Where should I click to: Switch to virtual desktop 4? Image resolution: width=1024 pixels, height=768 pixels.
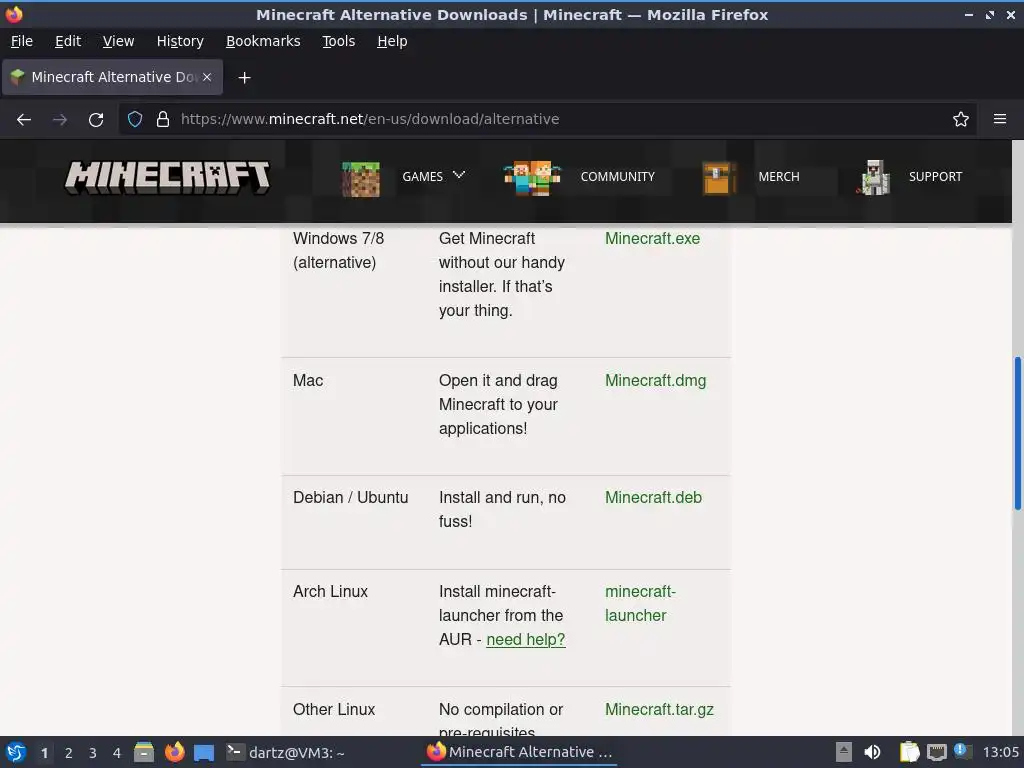click(117, 753)
